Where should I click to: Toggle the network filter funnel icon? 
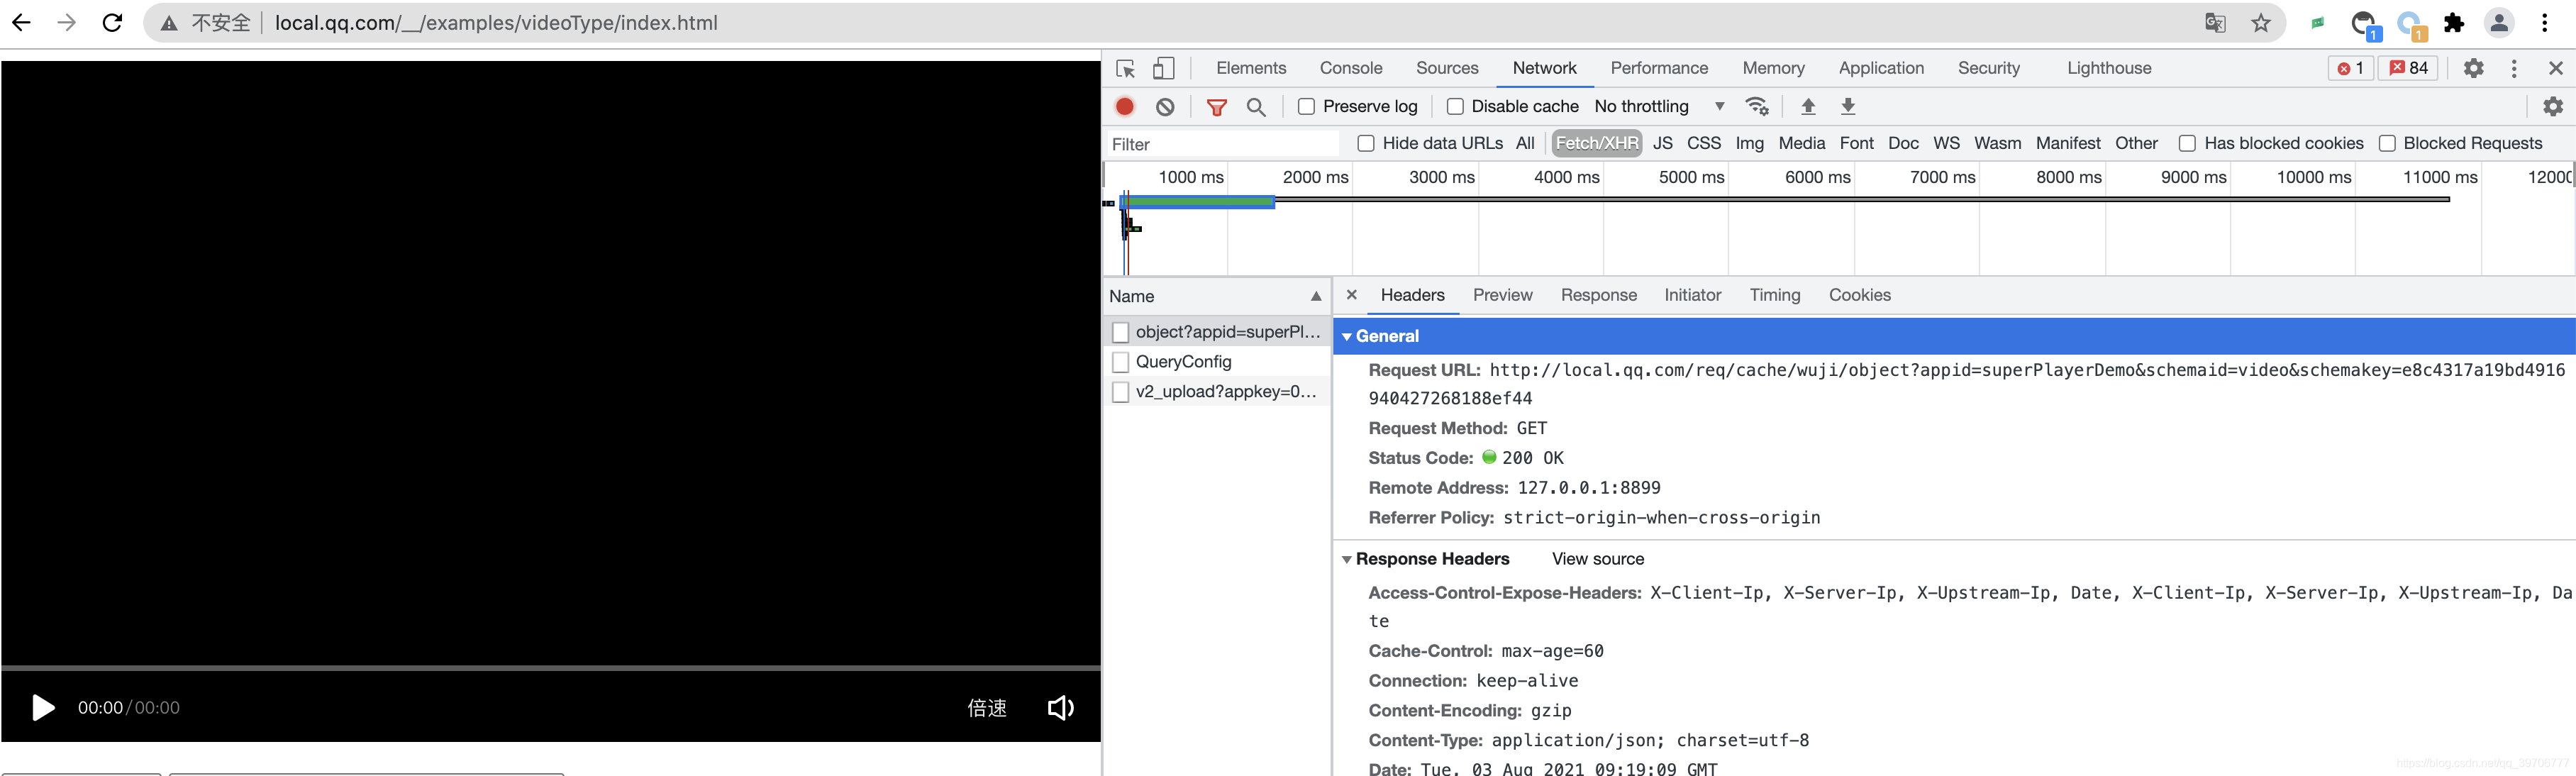pyautogui.click(x=1216, y=106)
